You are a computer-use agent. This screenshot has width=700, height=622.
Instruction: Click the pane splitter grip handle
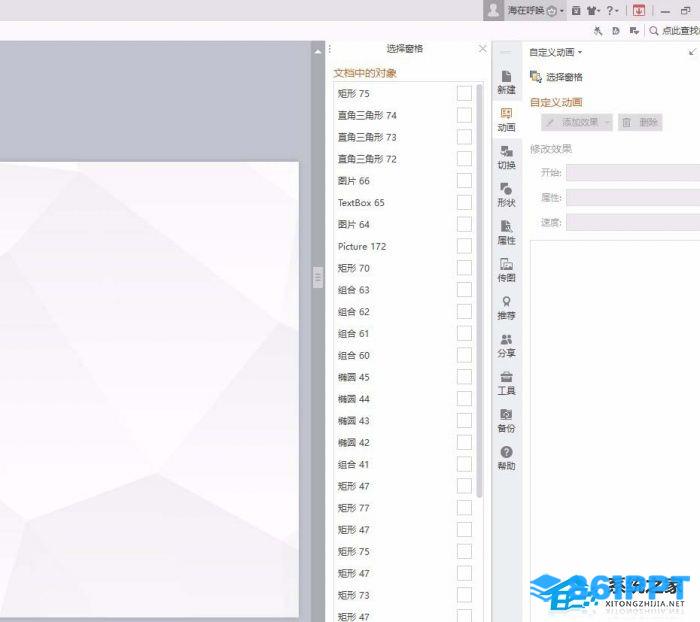318,277
